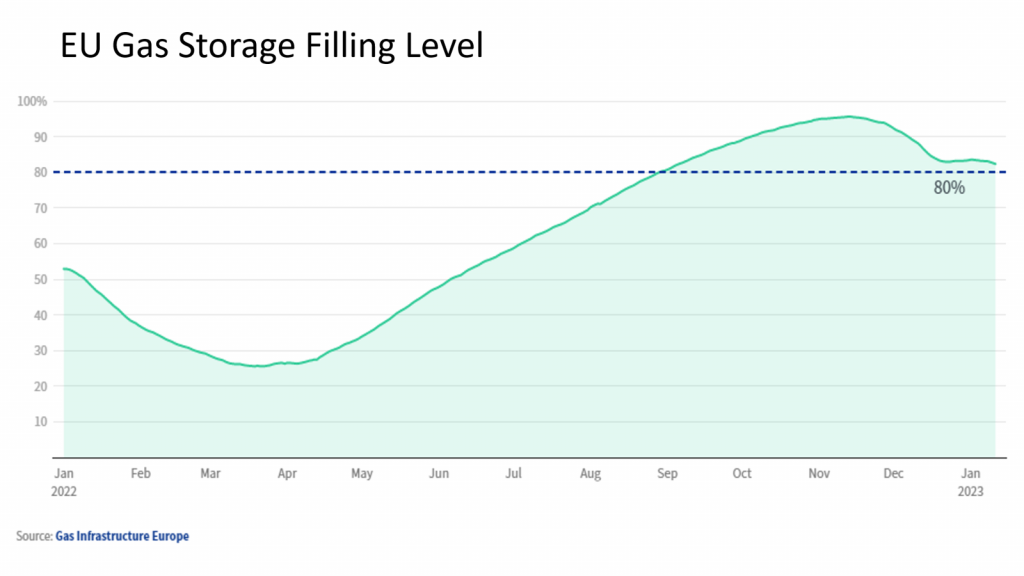Select the Jan 2022 x-axis label
The image size is (1024, 576).
click(x=64, y=482)
